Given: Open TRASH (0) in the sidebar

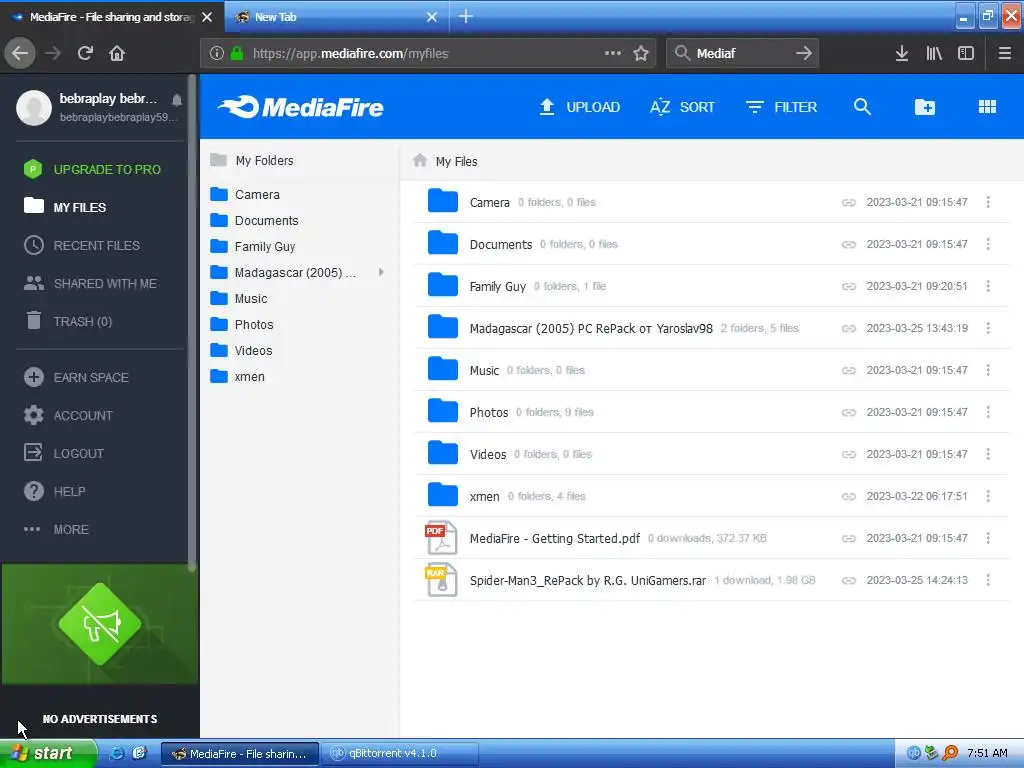Looking at the screenshot, I should coord(68,321).
